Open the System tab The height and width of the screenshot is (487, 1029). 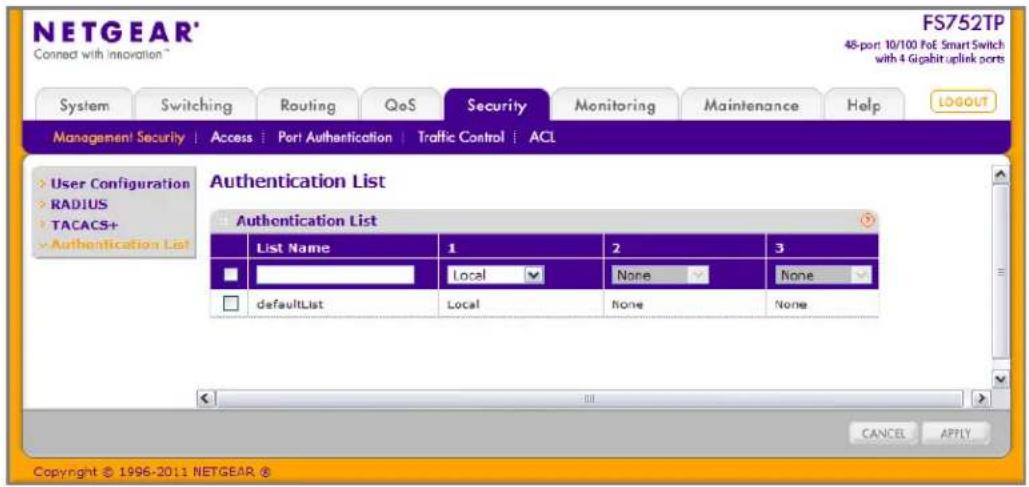85,105
